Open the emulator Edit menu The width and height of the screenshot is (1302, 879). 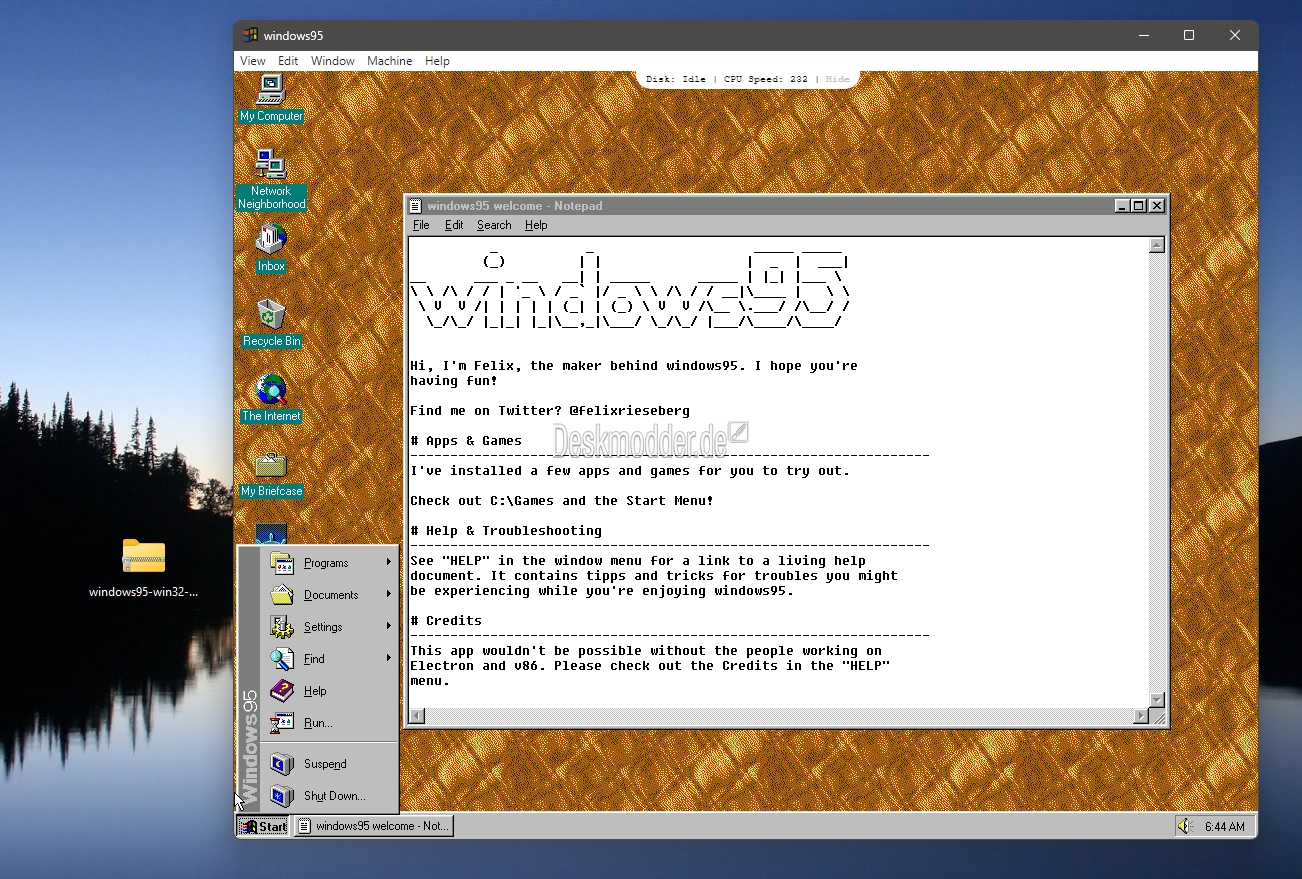pos(288,61)
